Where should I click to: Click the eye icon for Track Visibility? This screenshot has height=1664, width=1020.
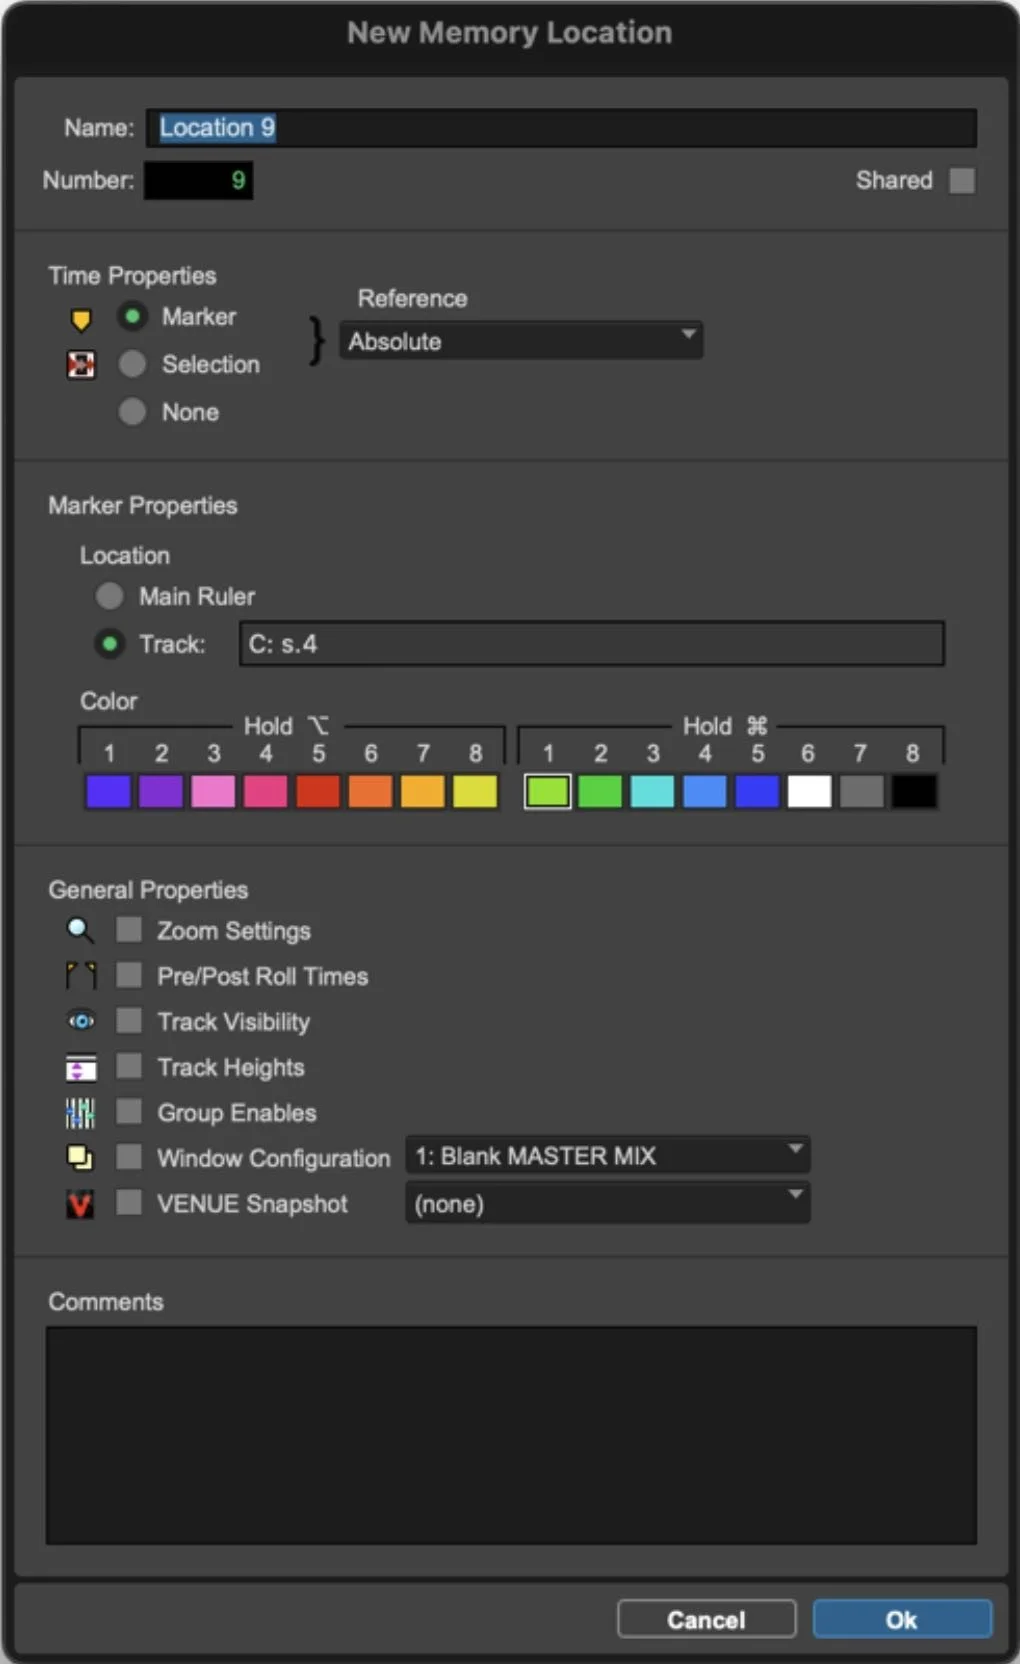81,1021
